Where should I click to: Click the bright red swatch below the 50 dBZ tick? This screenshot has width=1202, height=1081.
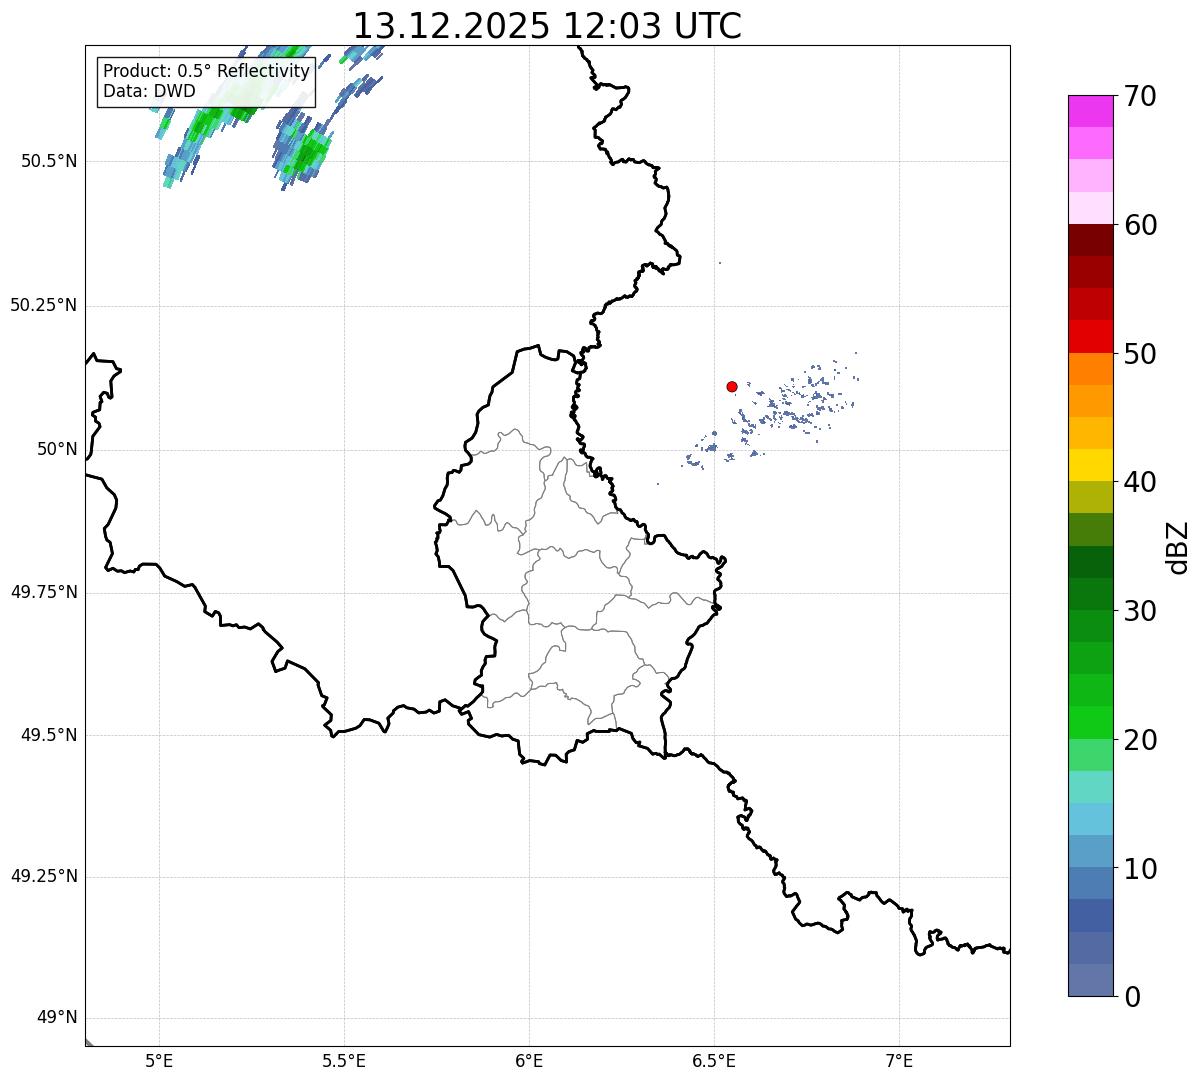(1090, 337)
